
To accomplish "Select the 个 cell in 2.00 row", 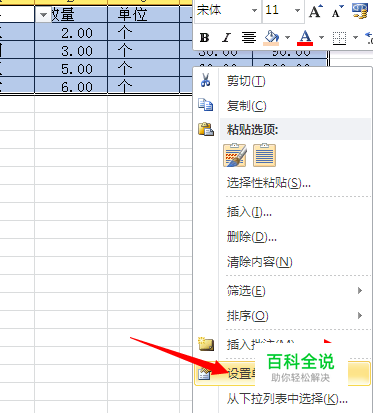I will coord(143,32).
